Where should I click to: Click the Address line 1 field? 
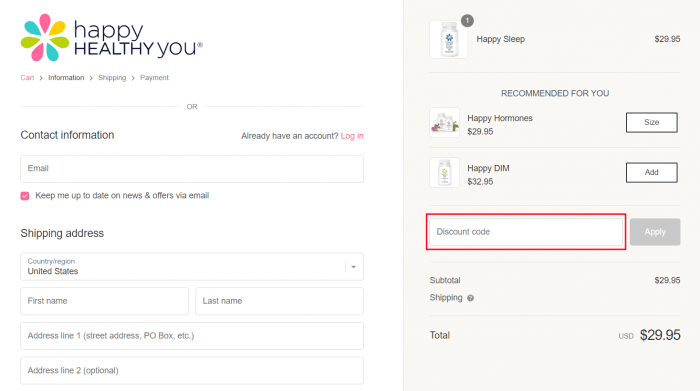coord(192,336)
